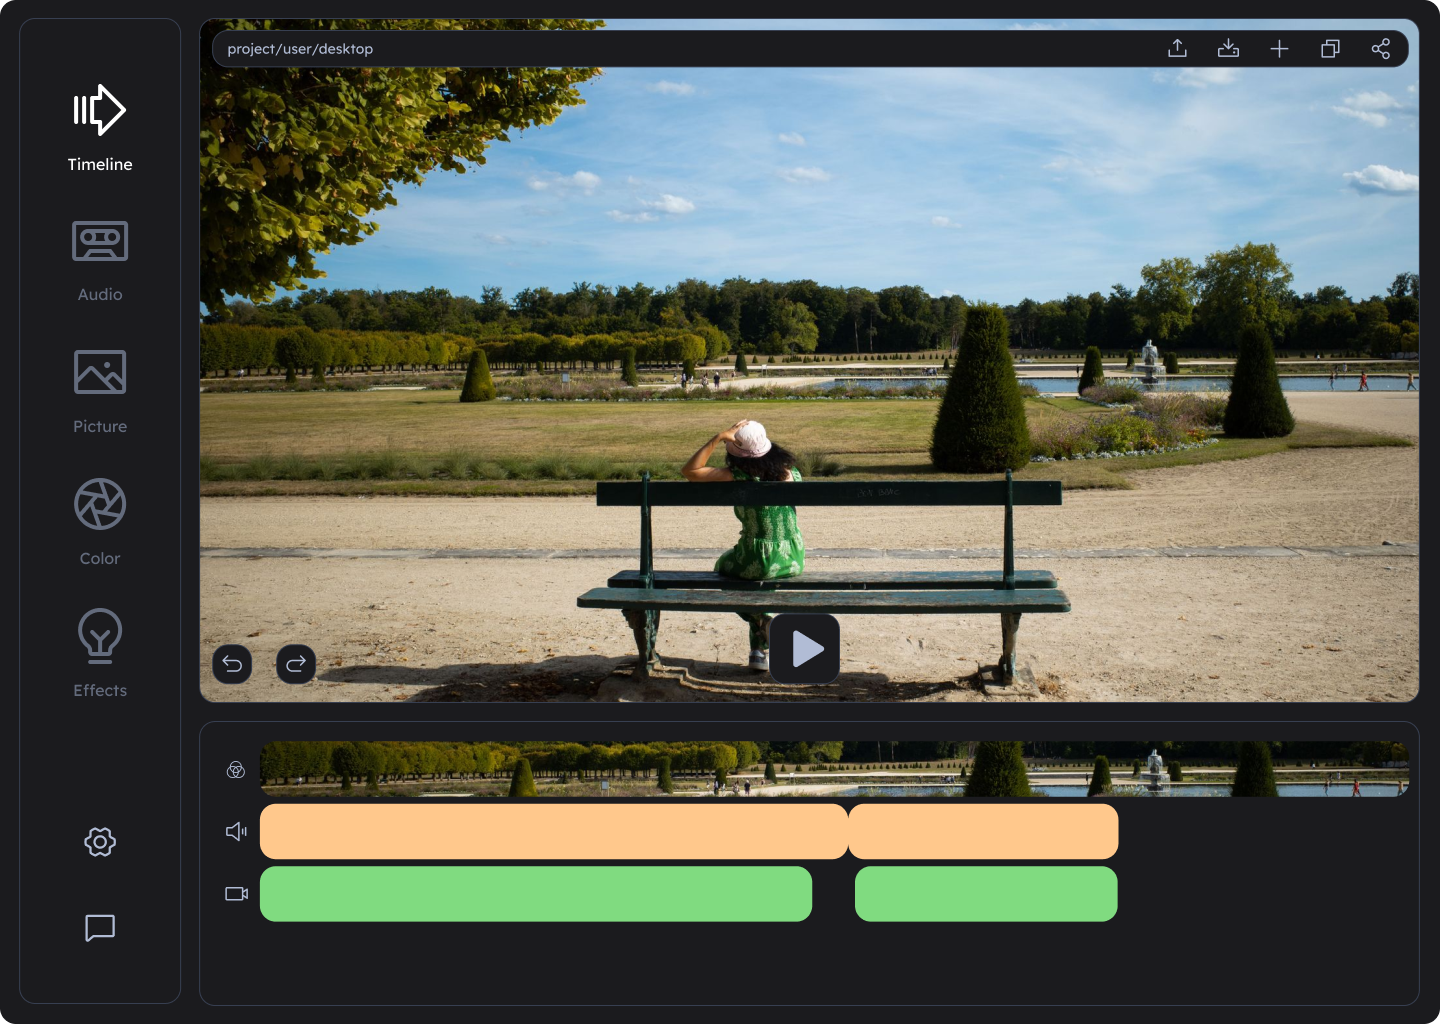Image resolution: width=1440 pixels, height=1024 pixels.
Task: Click the duplicate windows icon
Action: [1330, 48]
